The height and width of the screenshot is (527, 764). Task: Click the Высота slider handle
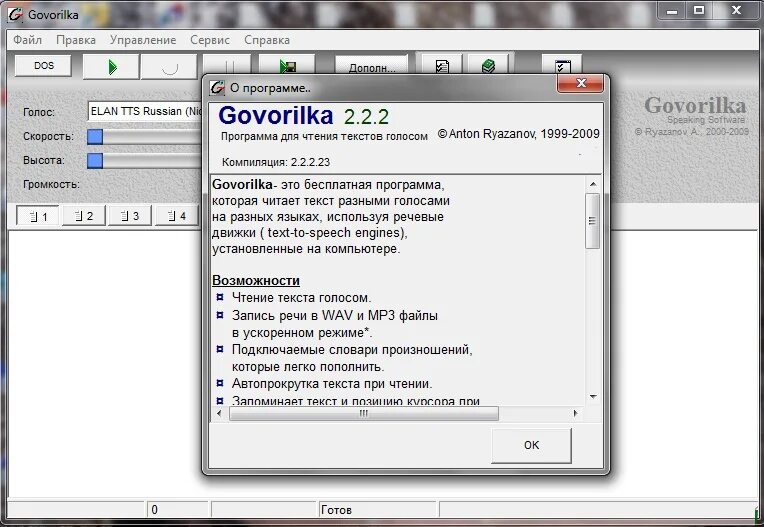(x=95, y=161)
